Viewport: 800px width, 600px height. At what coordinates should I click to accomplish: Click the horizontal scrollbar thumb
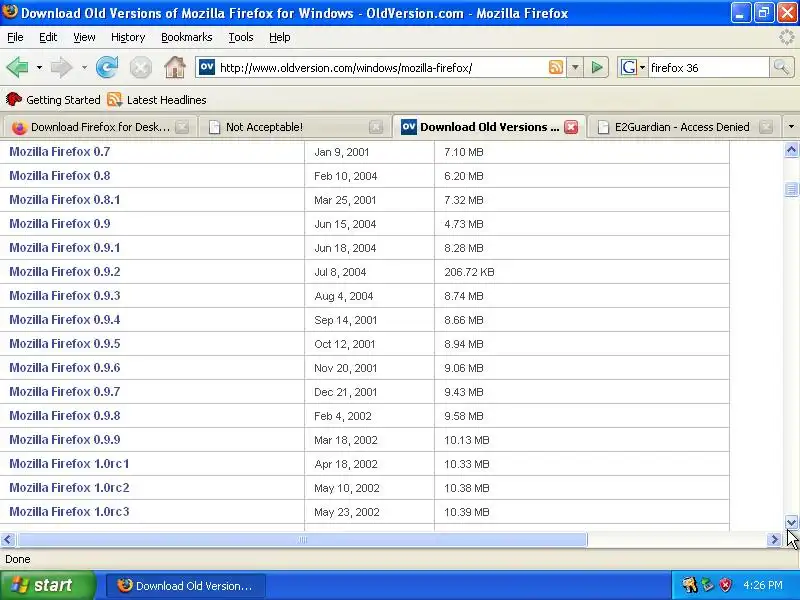302,539
